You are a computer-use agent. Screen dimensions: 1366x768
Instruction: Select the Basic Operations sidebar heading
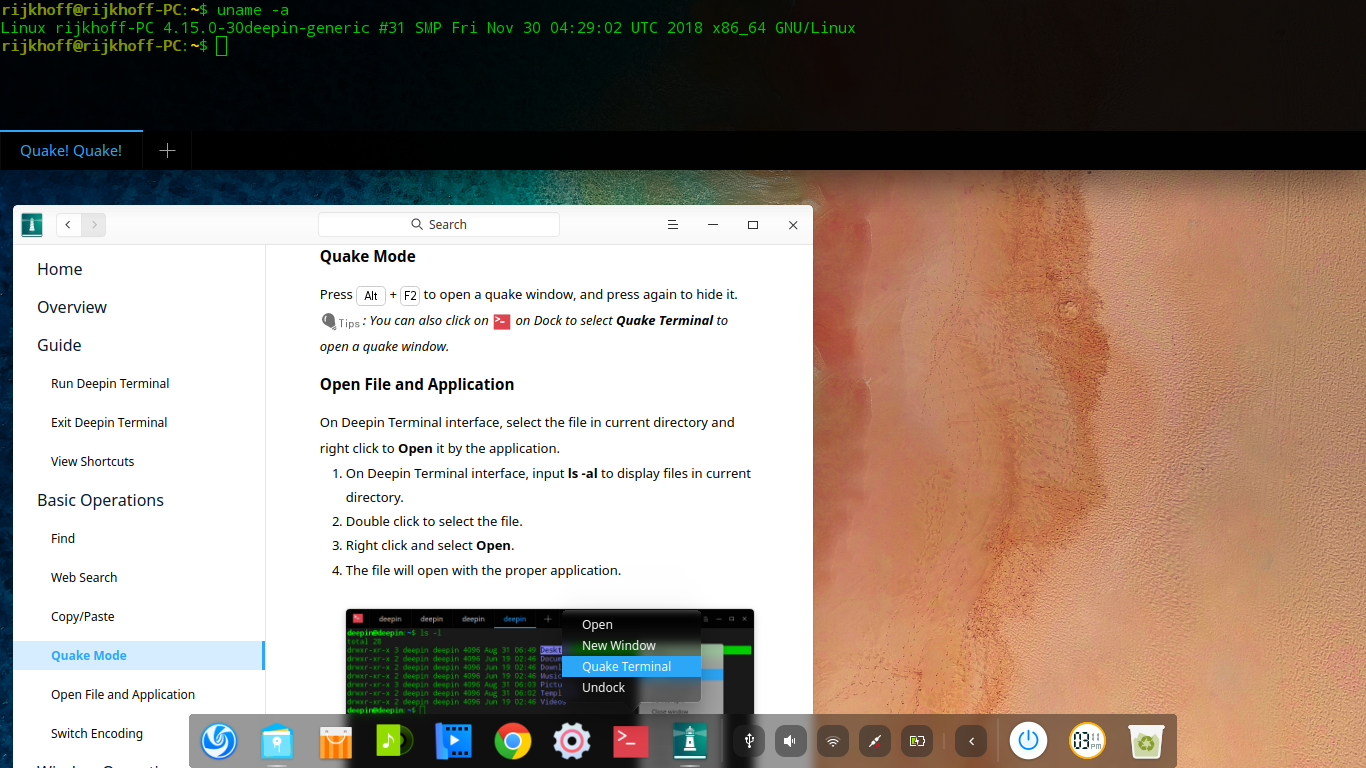[x=100, y=500]
